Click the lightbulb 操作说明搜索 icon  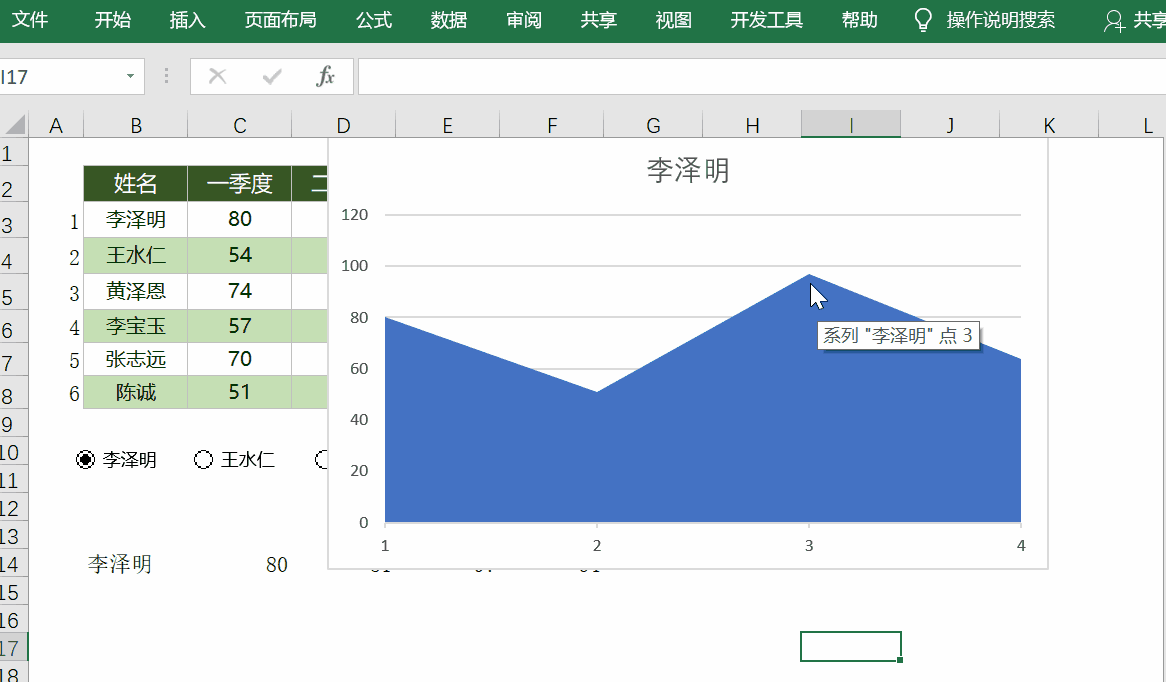coord(923,20)
